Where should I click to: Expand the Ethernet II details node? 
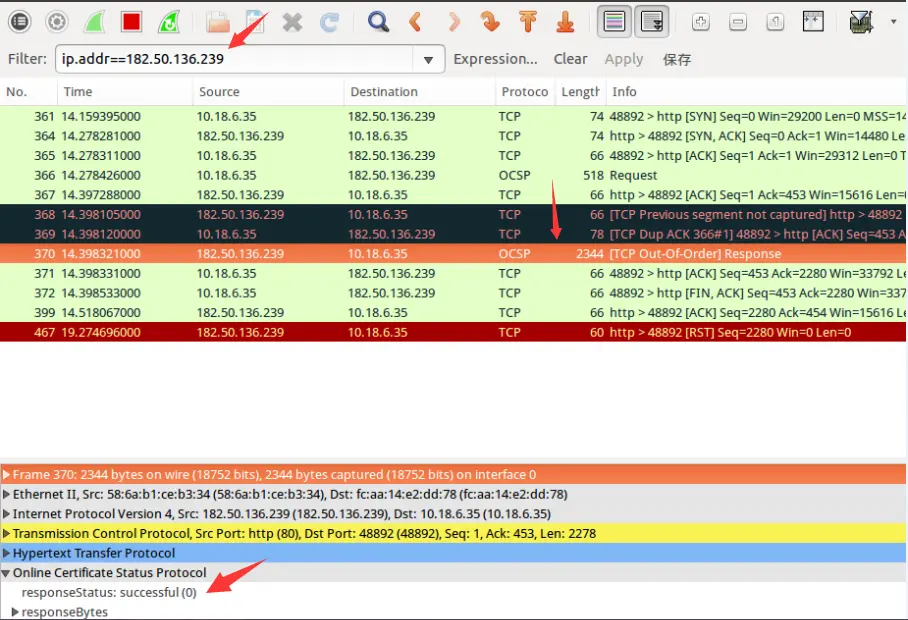coord(6,494)
